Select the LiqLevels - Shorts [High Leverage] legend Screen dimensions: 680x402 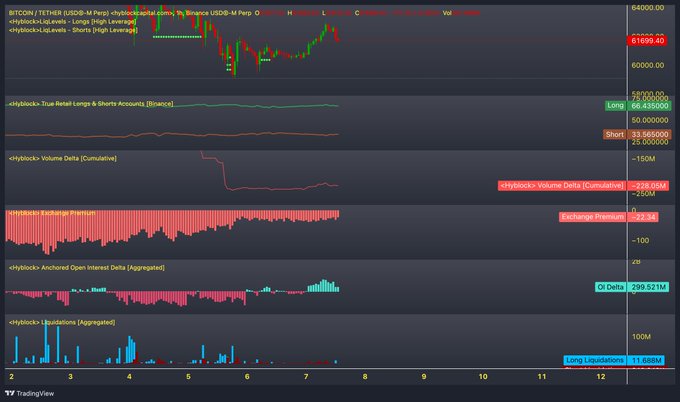tap(73, 30)
